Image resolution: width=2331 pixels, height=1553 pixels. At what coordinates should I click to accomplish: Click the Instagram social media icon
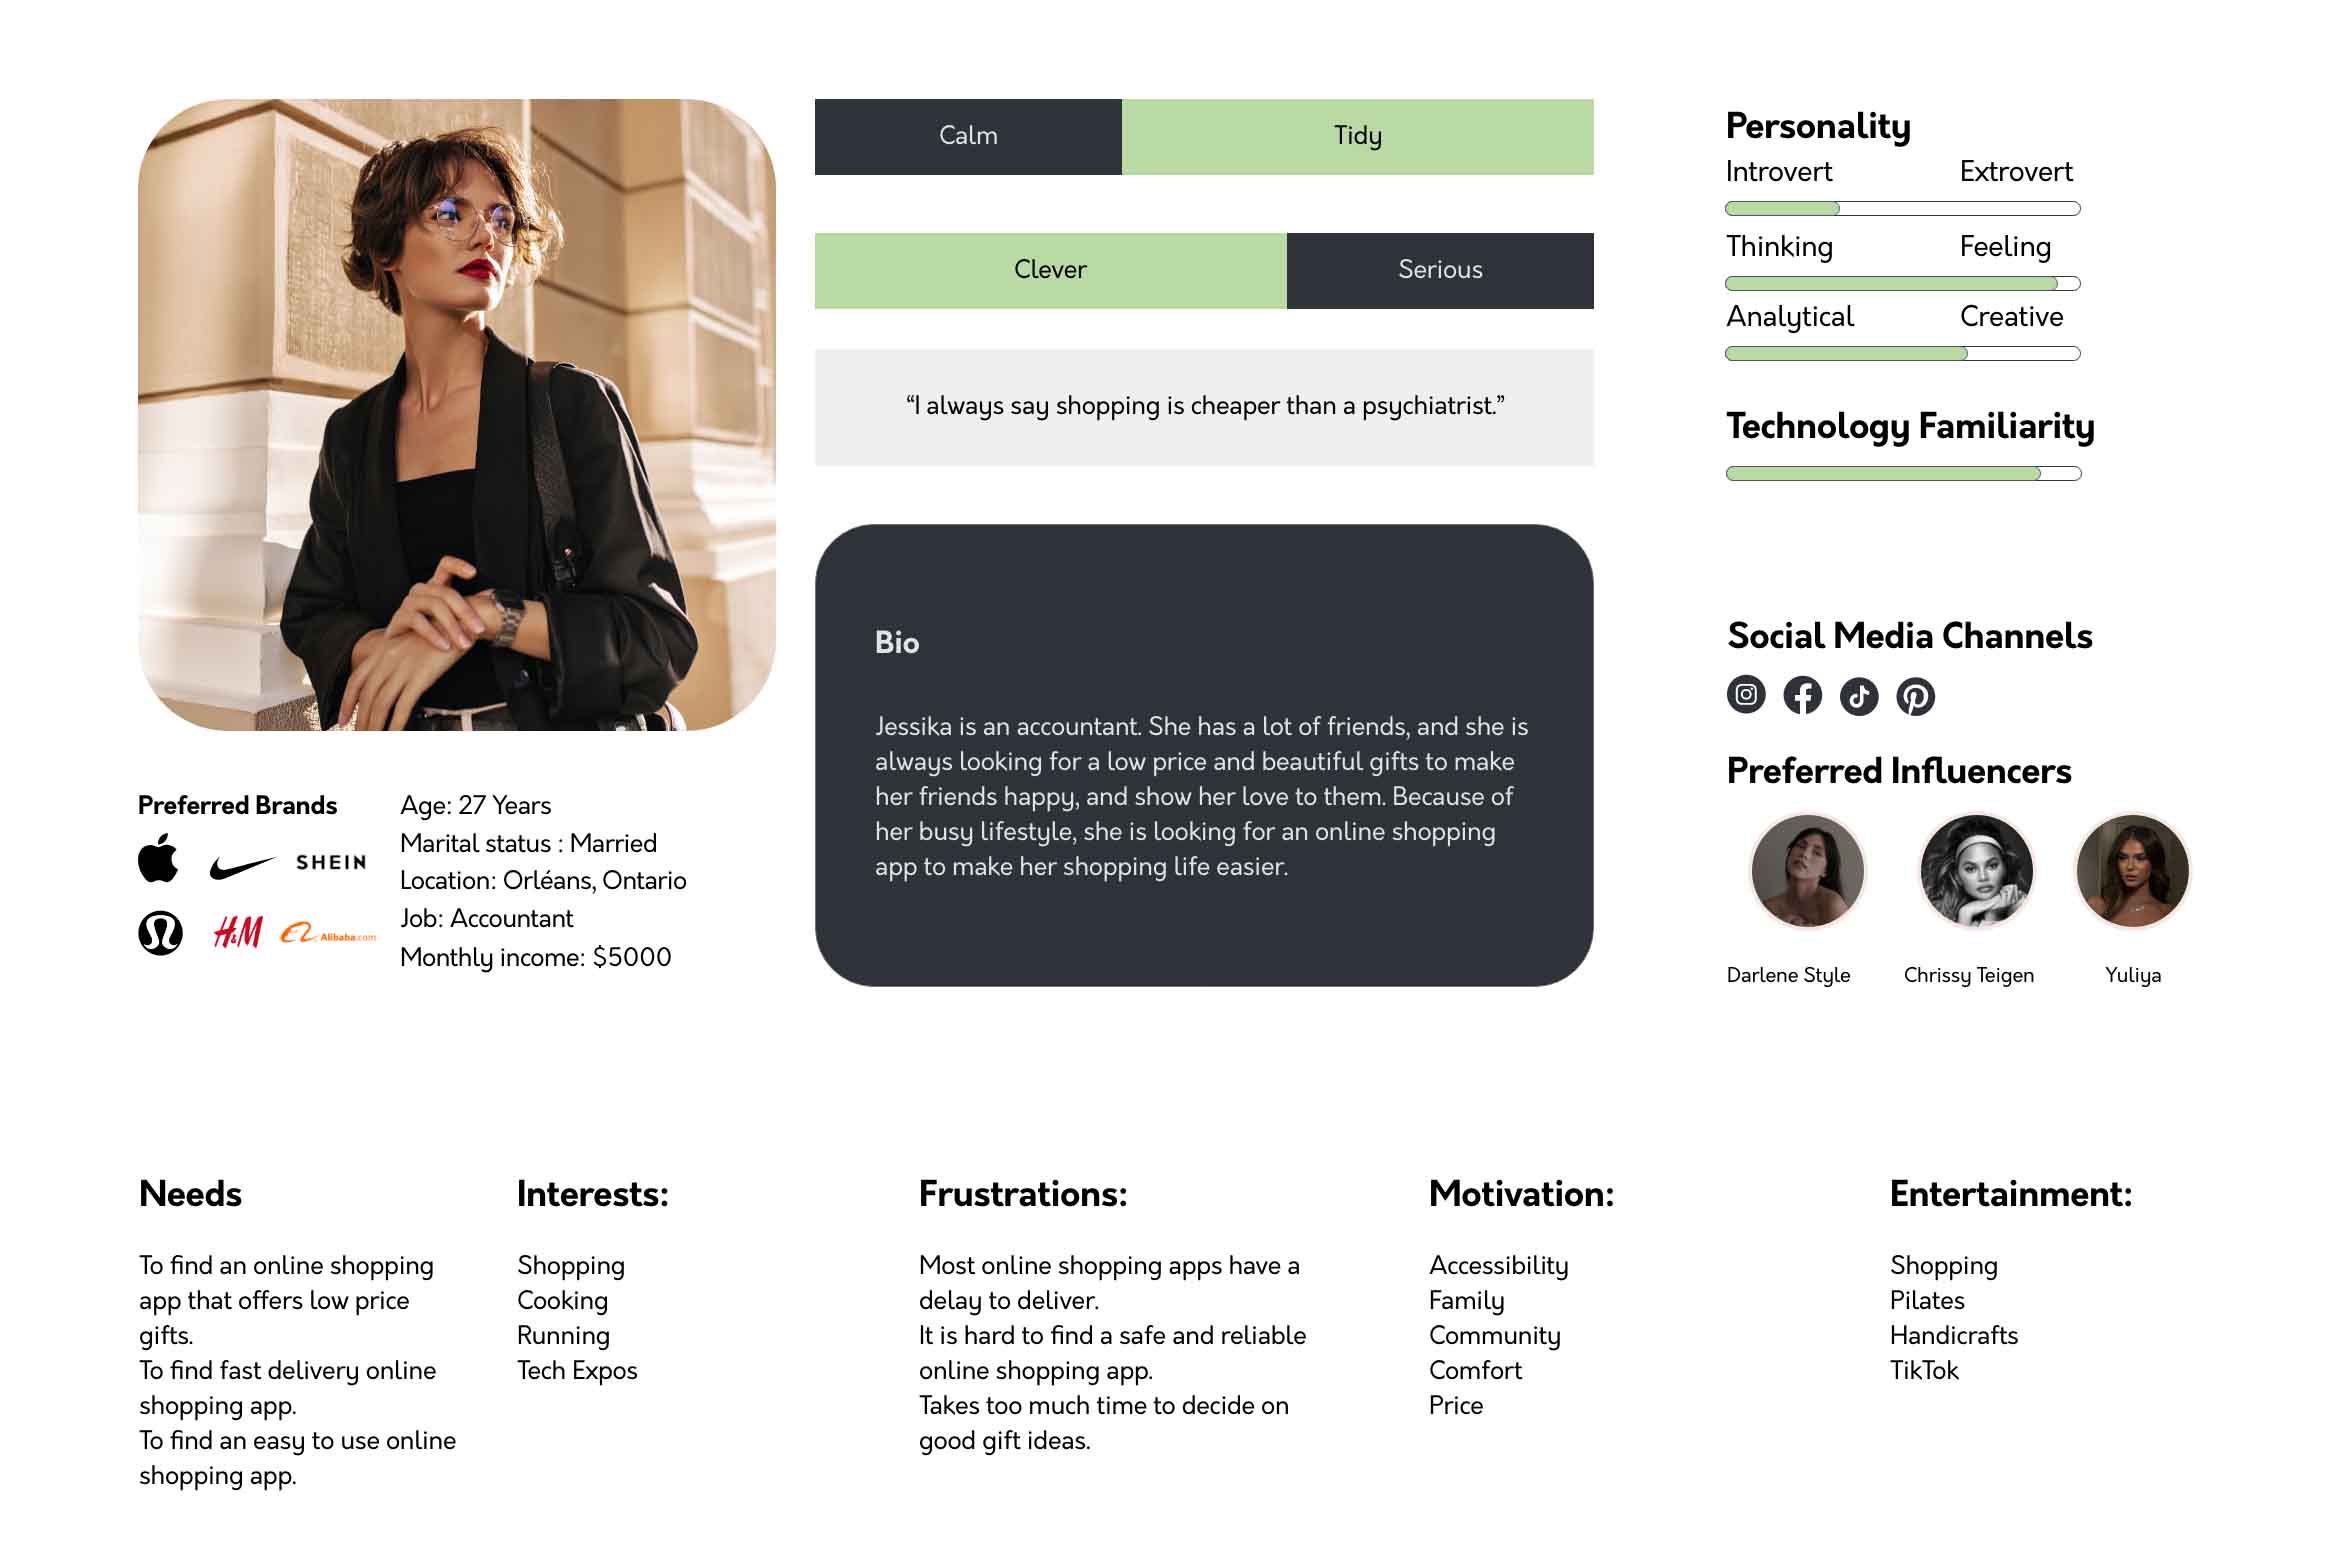1746,695
